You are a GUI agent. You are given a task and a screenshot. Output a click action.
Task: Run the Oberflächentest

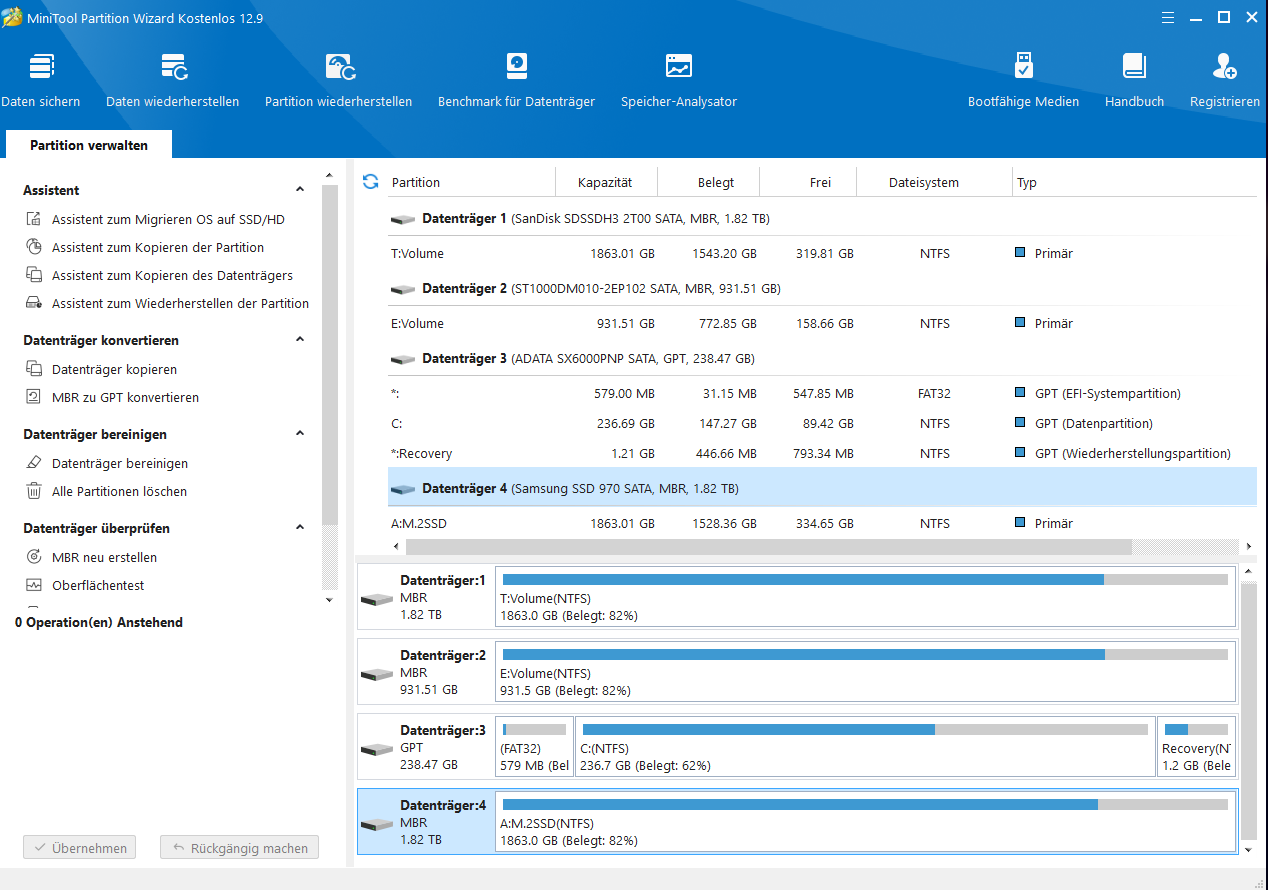98,585
